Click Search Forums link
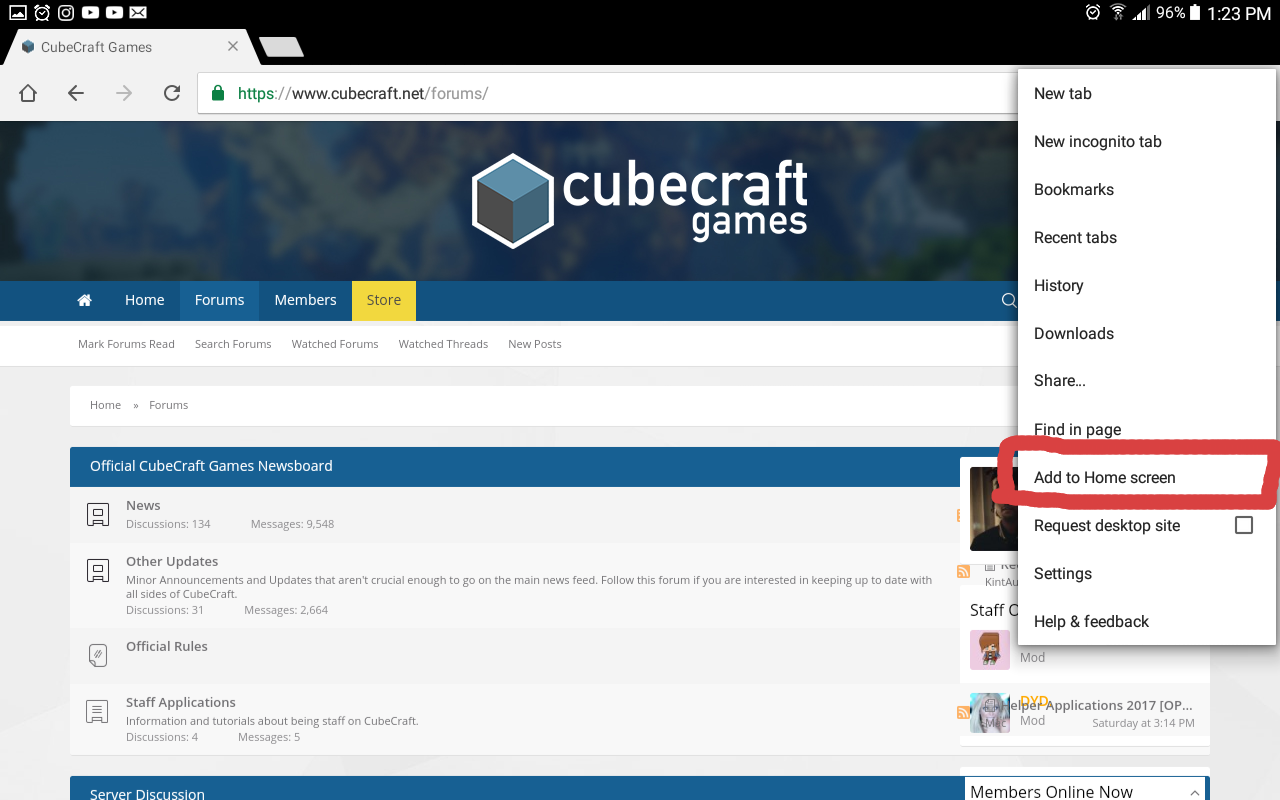This screenshot has width=1280, height=800. point(233,344)
